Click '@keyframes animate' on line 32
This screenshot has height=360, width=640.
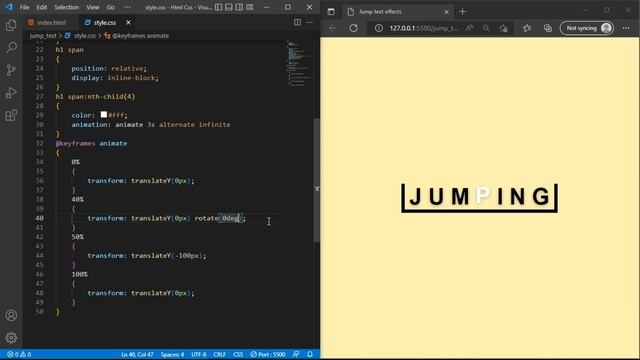[x=91, y=143]
